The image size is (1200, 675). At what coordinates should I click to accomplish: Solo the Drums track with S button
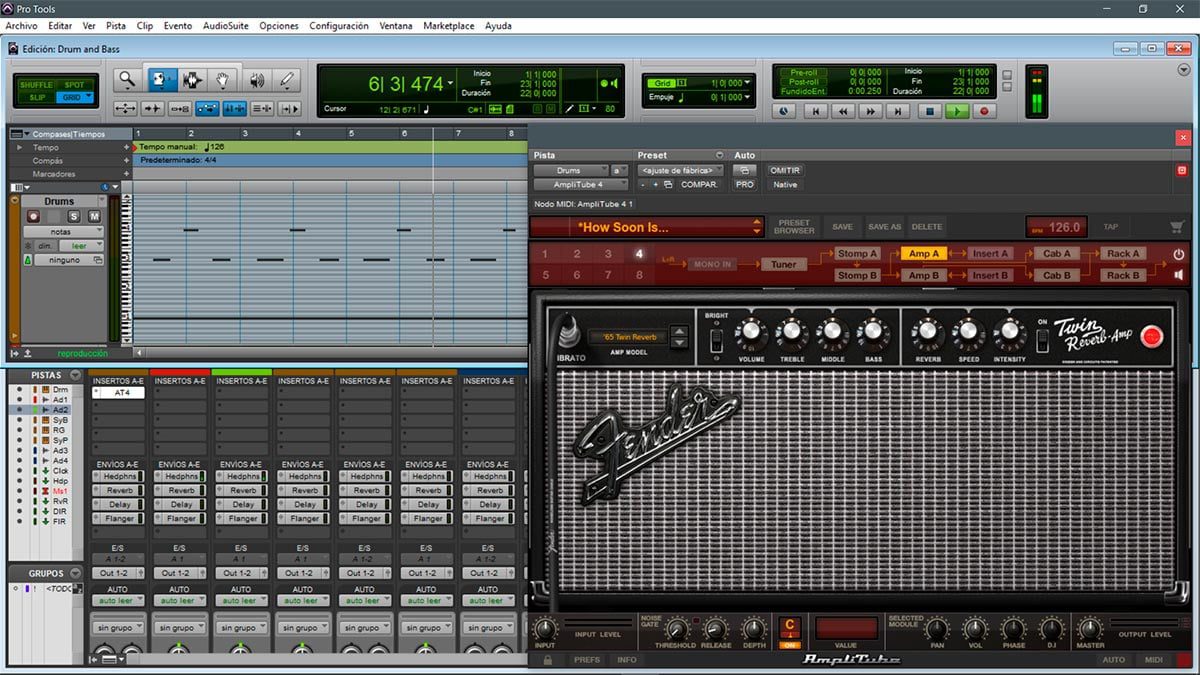(74, 216)
